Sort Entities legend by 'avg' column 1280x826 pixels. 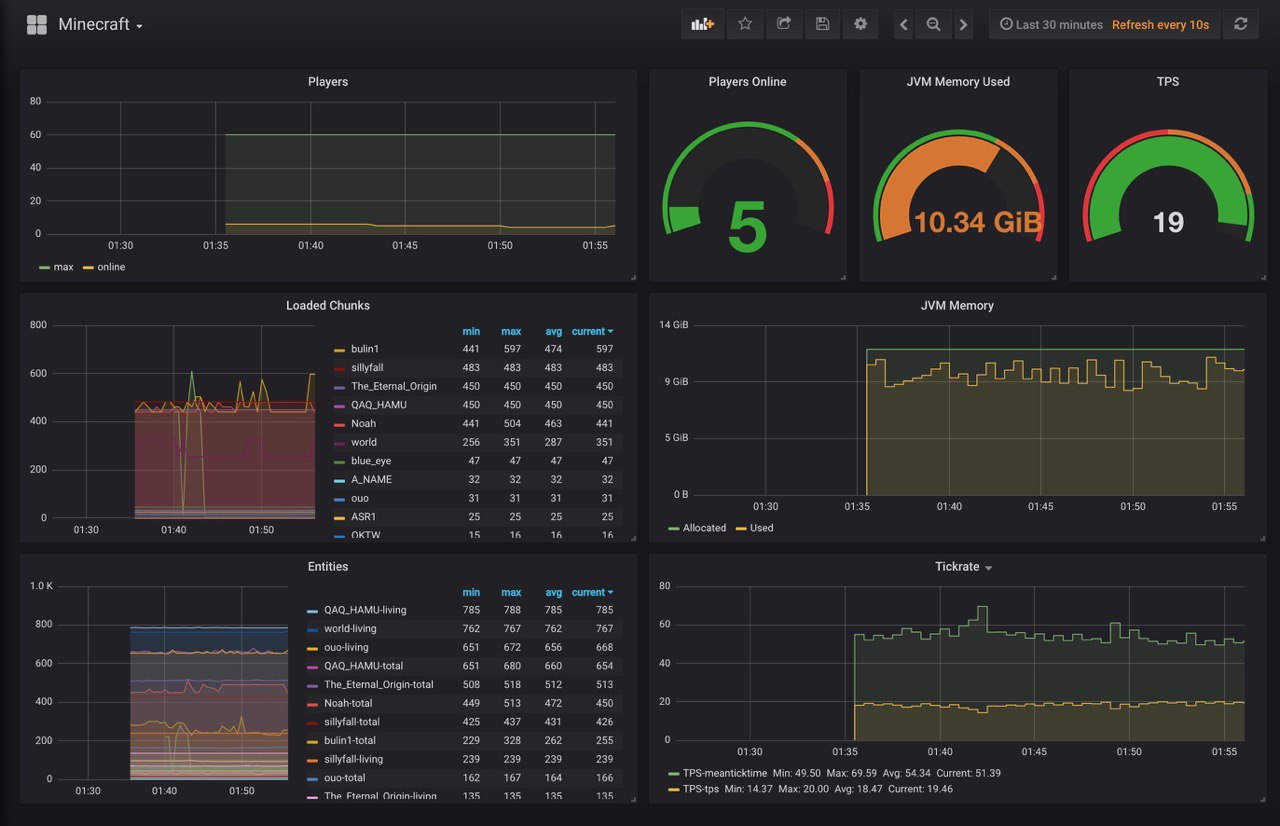click(554, 592)
